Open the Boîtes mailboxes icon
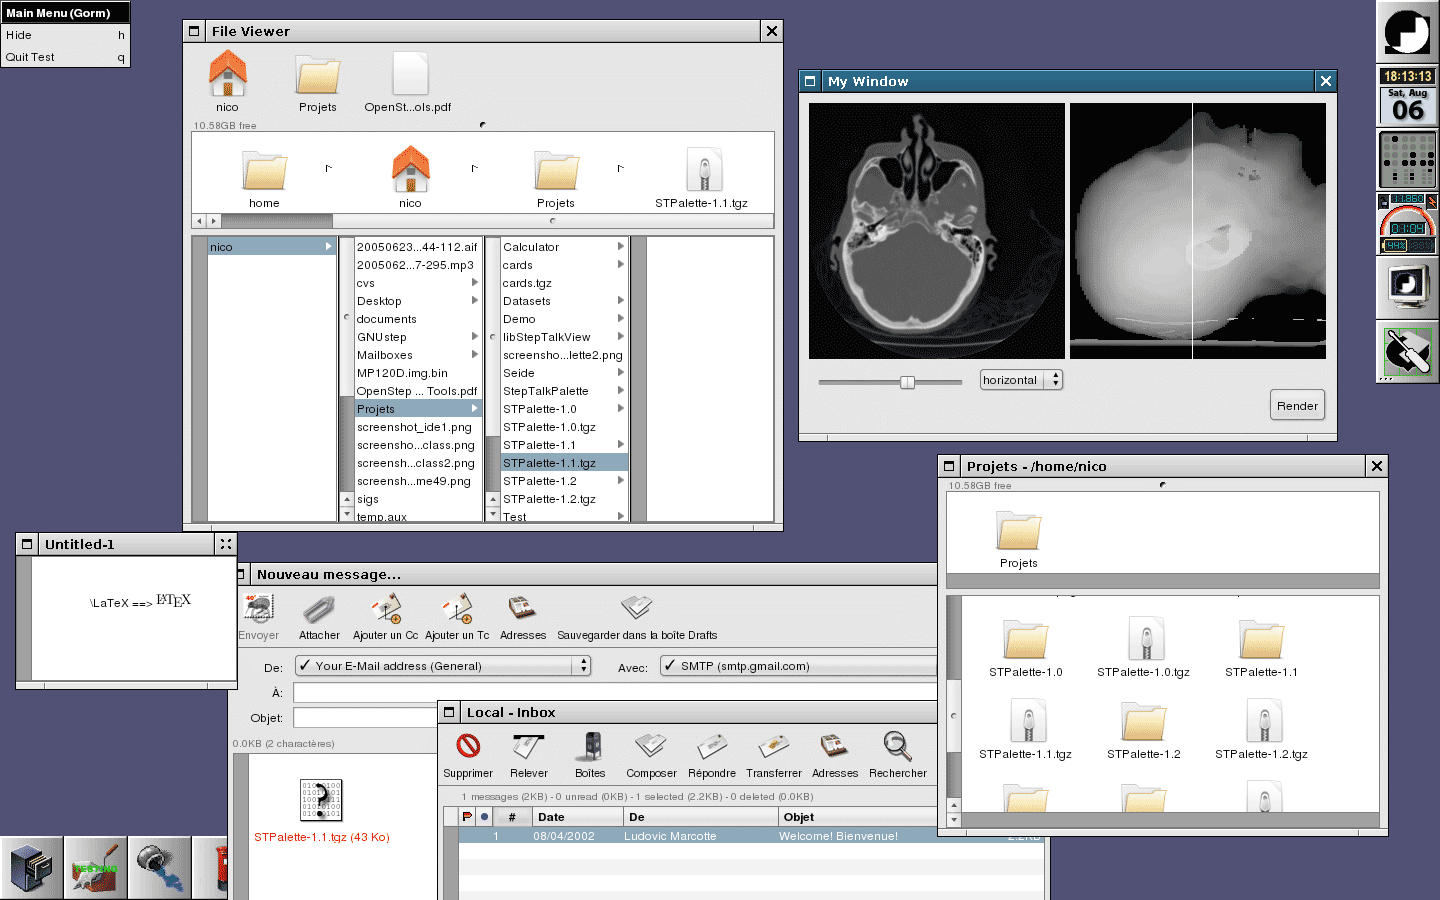The width and height of the screenshot is (1440, 900). pos(590,747)
